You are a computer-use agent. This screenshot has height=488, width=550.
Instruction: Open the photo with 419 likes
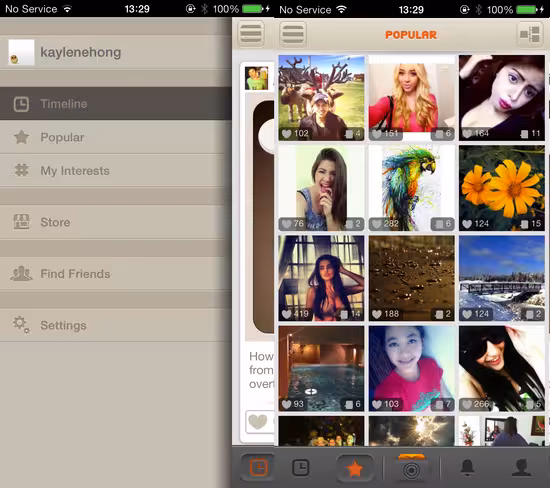pyautogui.click(x=321, y=278)
